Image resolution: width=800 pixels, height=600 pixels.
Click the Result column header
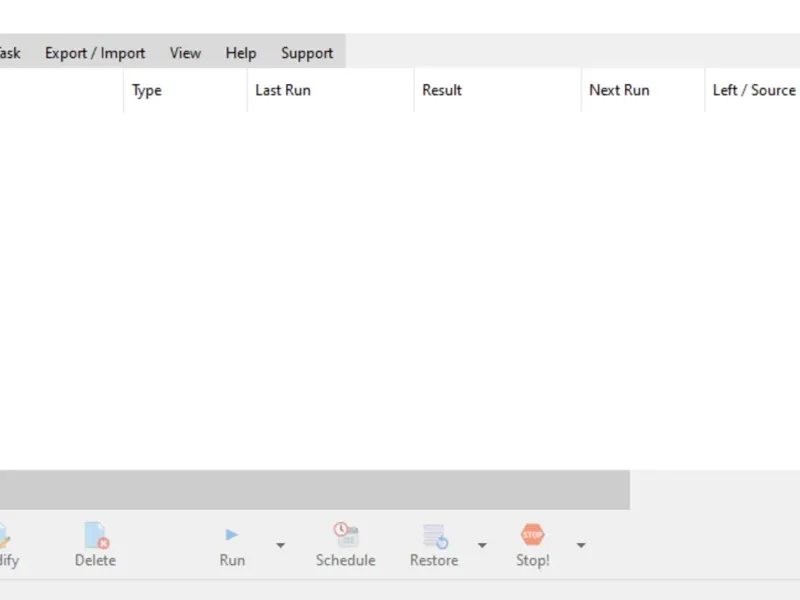(497, 90)
